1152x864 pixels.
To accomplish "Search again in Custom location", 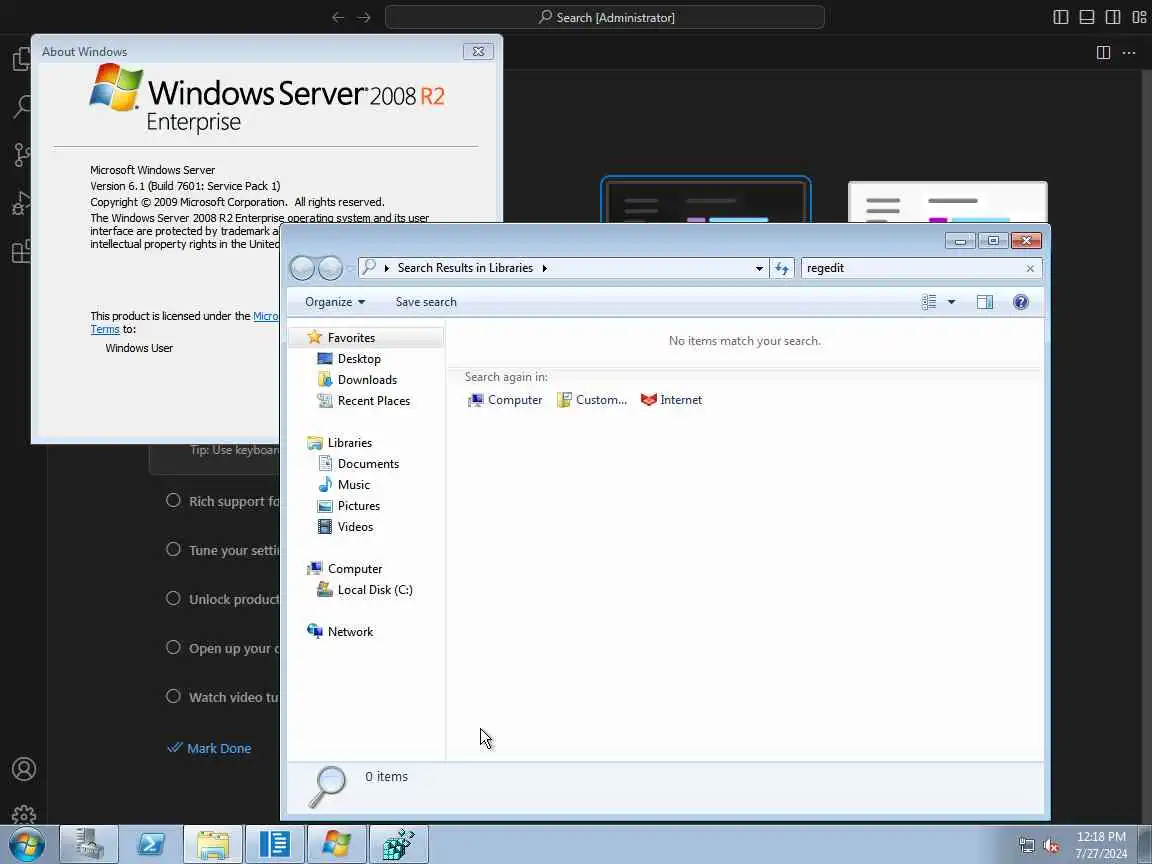I will (592, 400).
